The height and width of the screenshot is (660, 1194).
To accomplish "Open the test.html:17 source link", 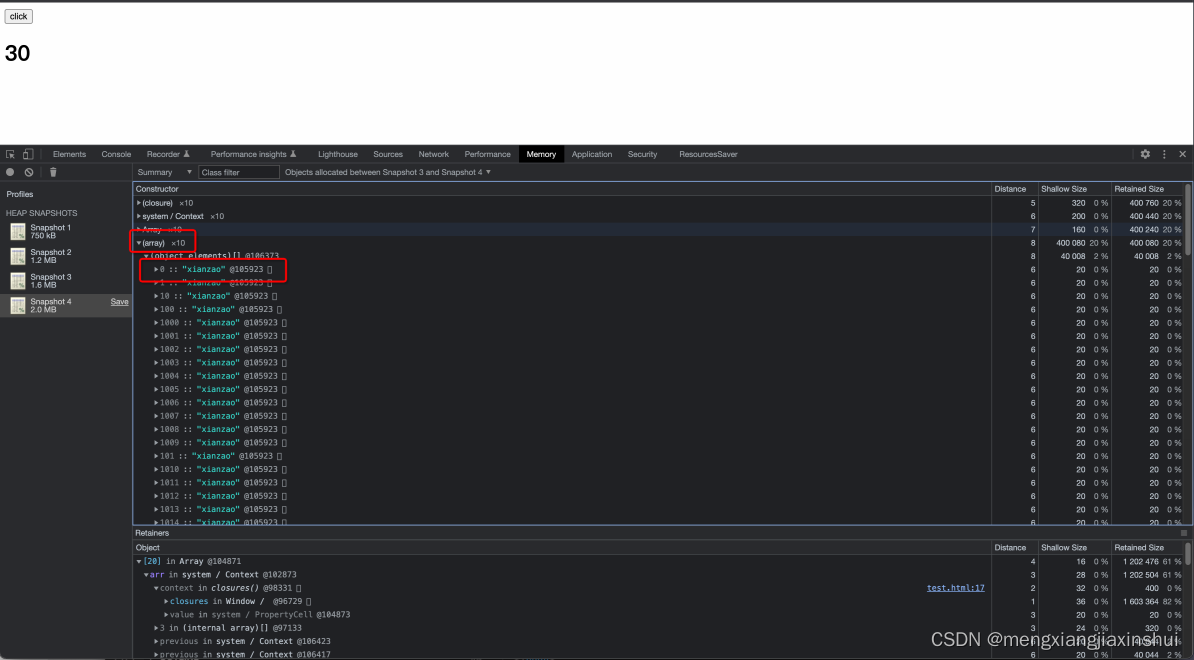I will pos(956,588).
